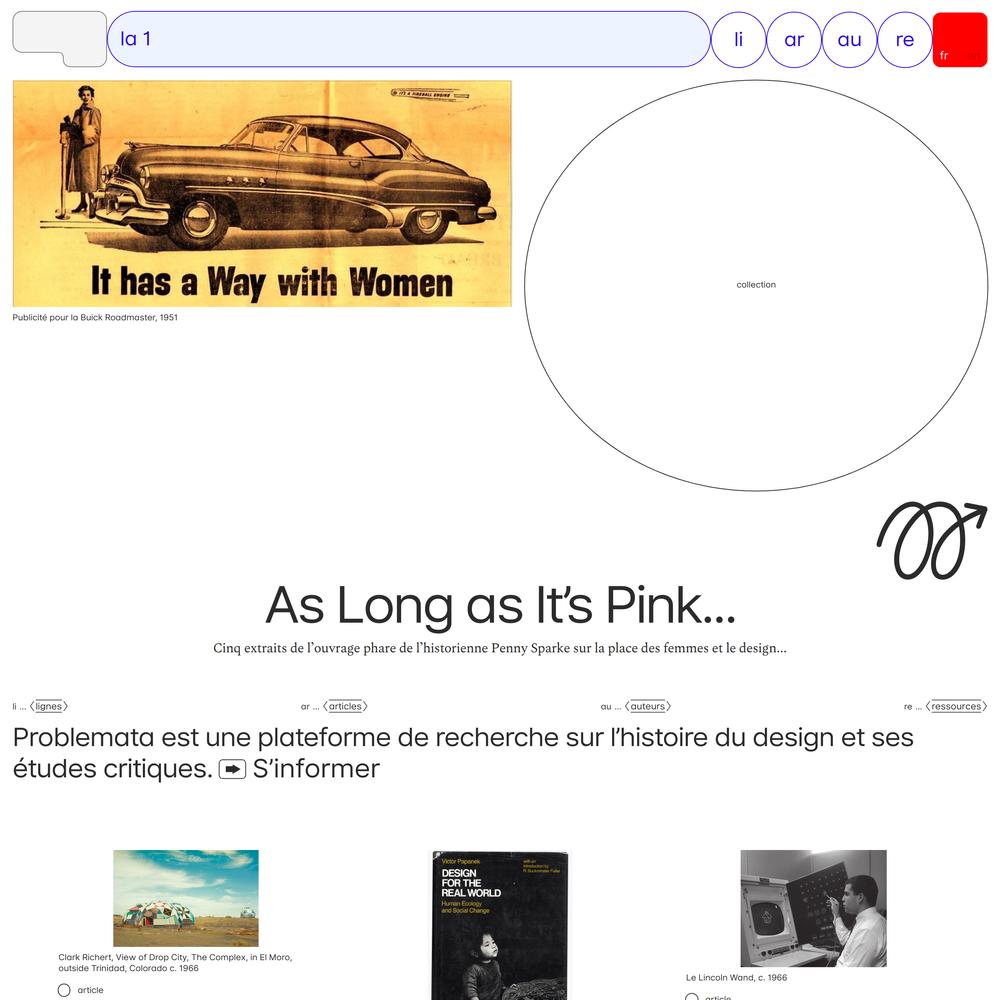
Task: Click the arrow icon before S'informer
Action: click(232, 770)
